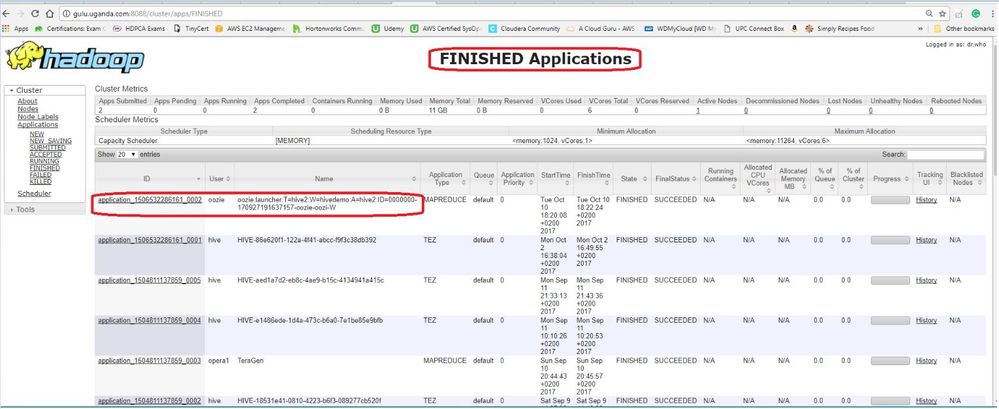Viewport: 999px width, 409px height.
Task: Sort the table by StartTime column
Action: coord(556,179)
